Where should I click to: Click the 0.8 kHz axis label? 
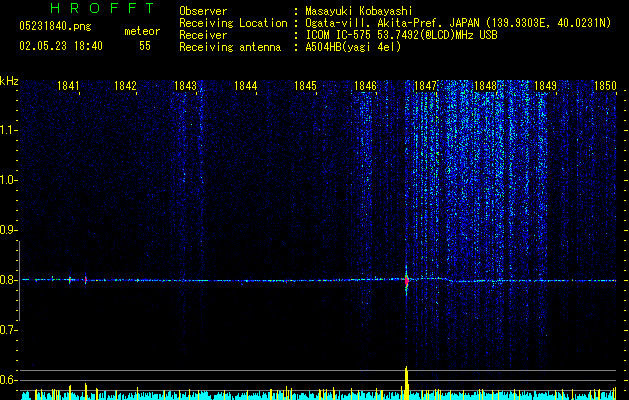tap(7, 280)
